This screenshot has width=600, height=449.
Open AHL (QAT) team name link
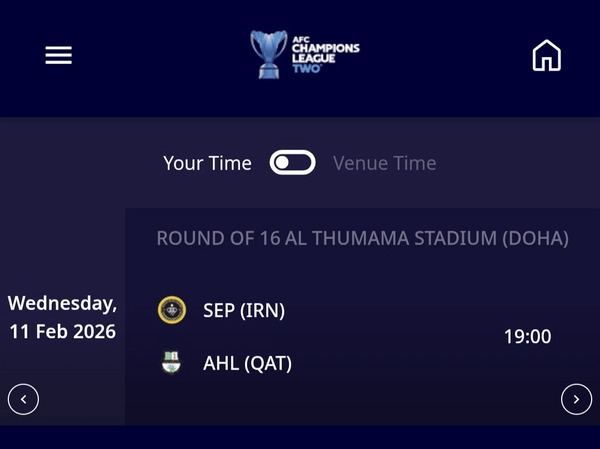[247, 363]
